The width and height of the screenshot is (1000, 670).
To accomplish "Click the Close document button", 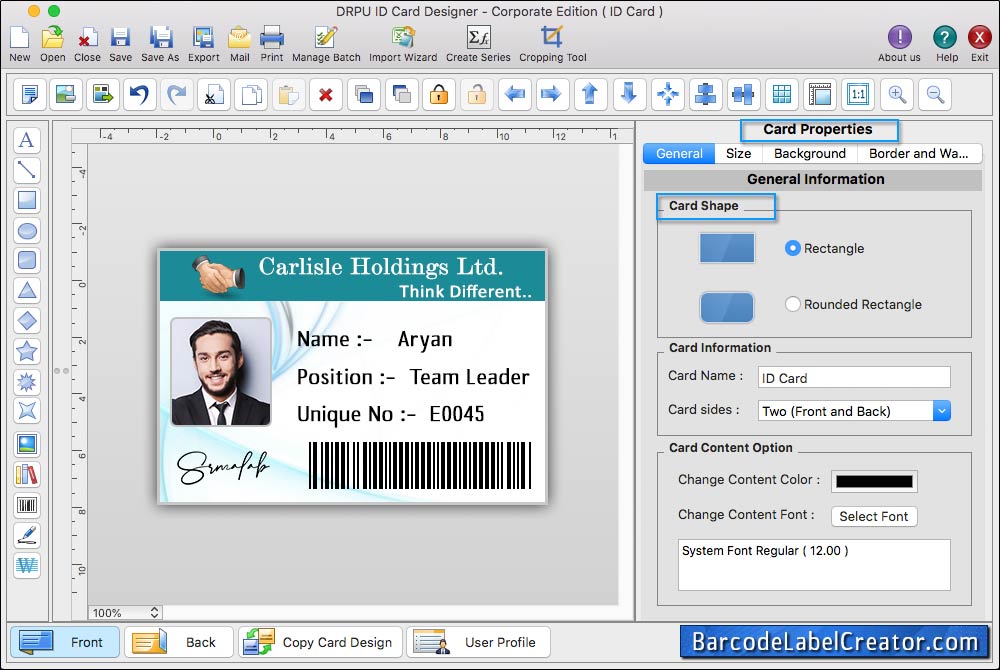I will (87, 43).
